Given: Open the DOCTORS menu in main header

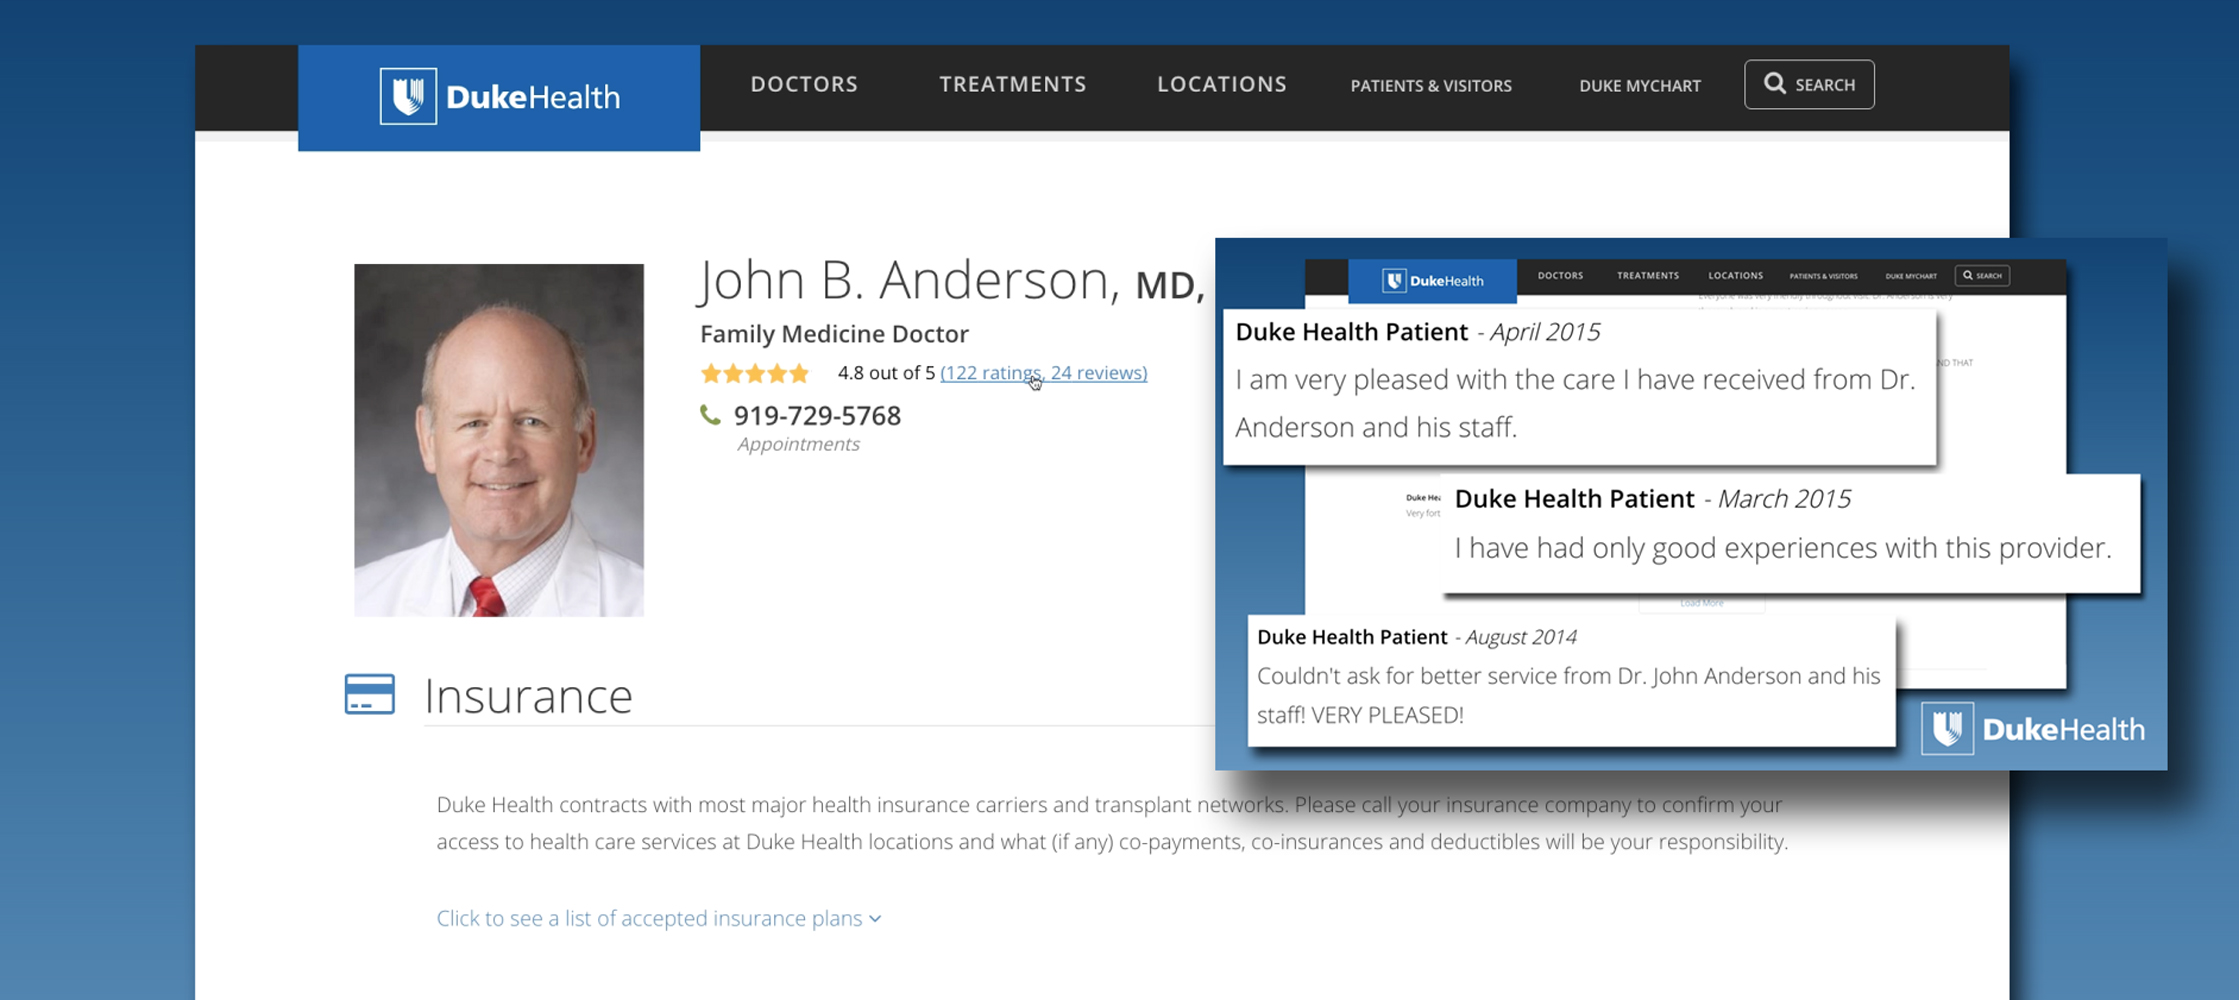Looking at the screenshot, I should click(x=804, y=84).
